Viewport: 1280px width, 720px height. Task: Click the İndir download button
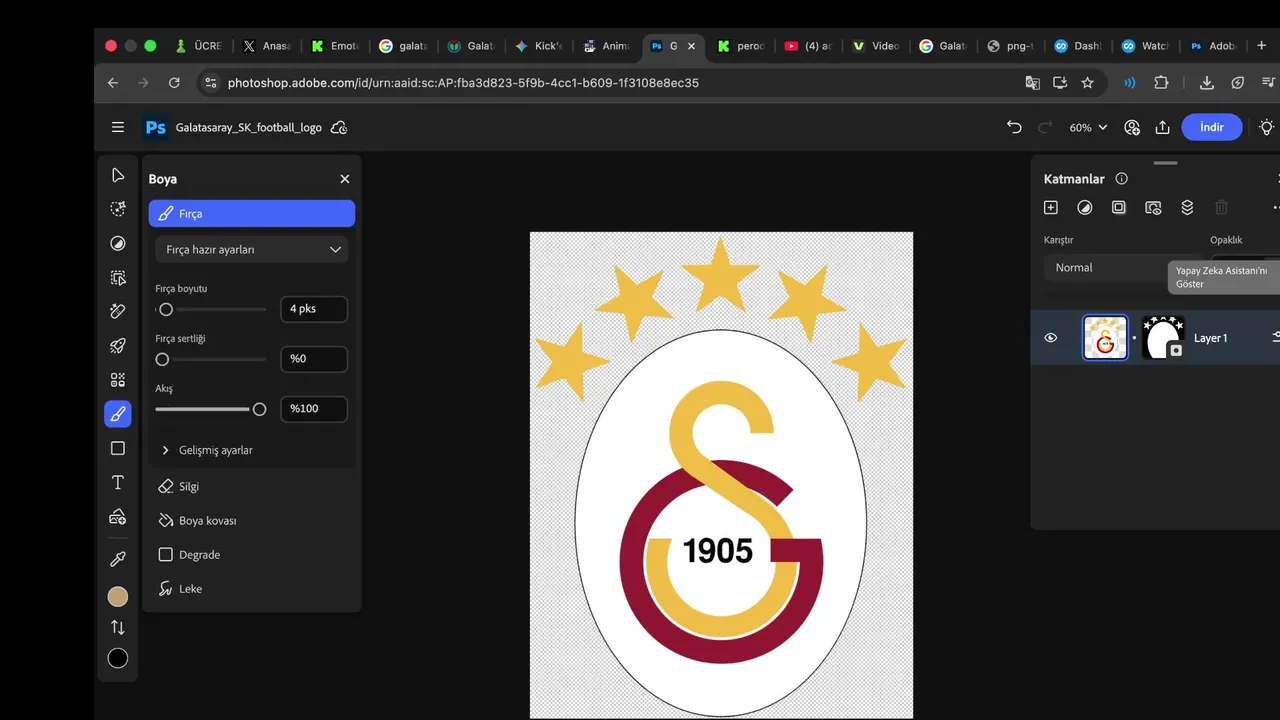coord(1212,127)
